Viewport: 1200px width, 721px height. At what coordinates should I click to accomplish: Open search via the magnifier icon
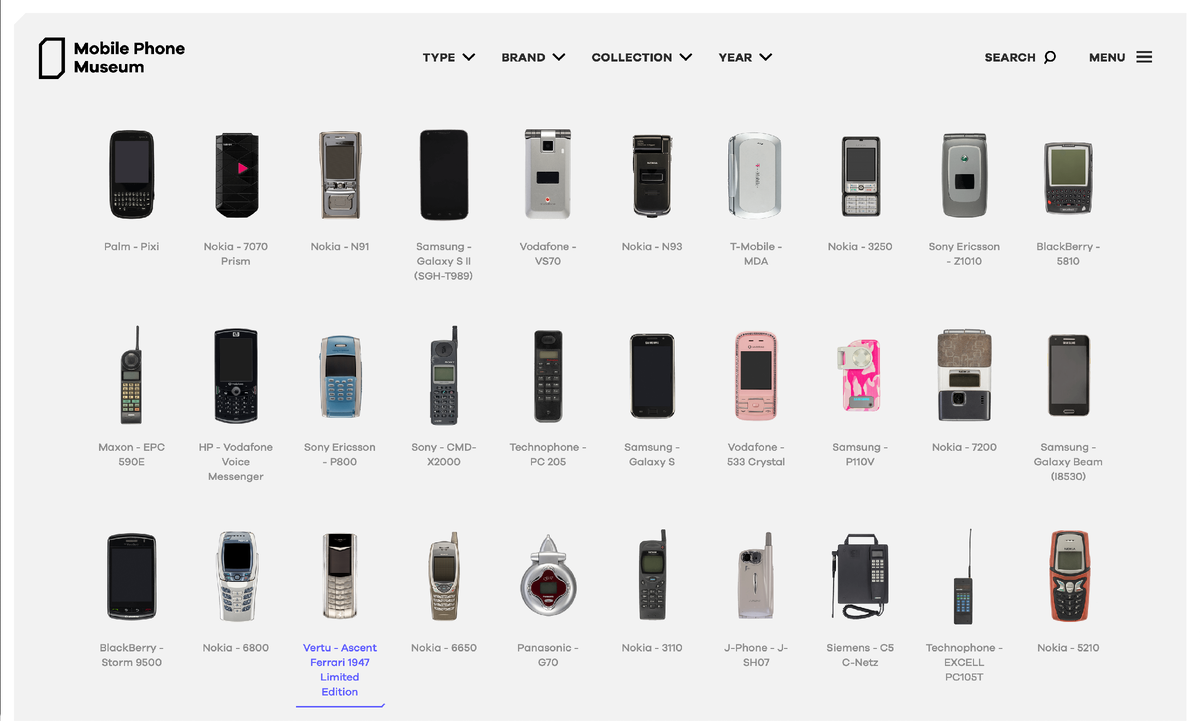point(1049,57)
